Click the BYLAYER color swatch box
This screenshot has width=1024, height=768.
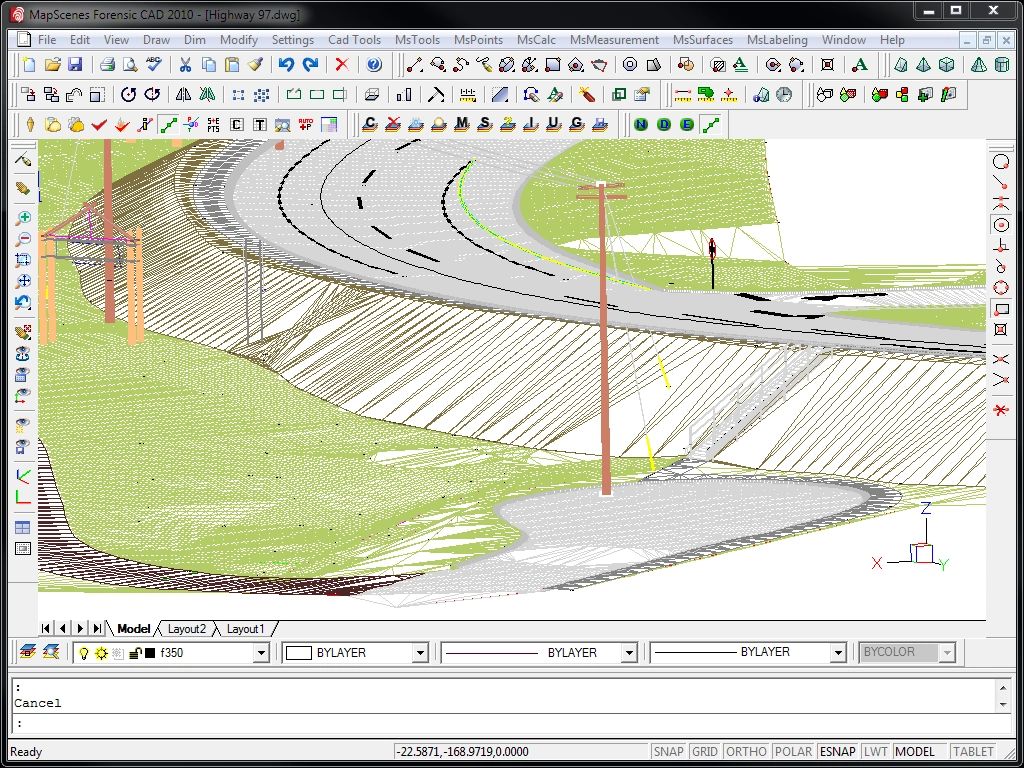(297, 651)
